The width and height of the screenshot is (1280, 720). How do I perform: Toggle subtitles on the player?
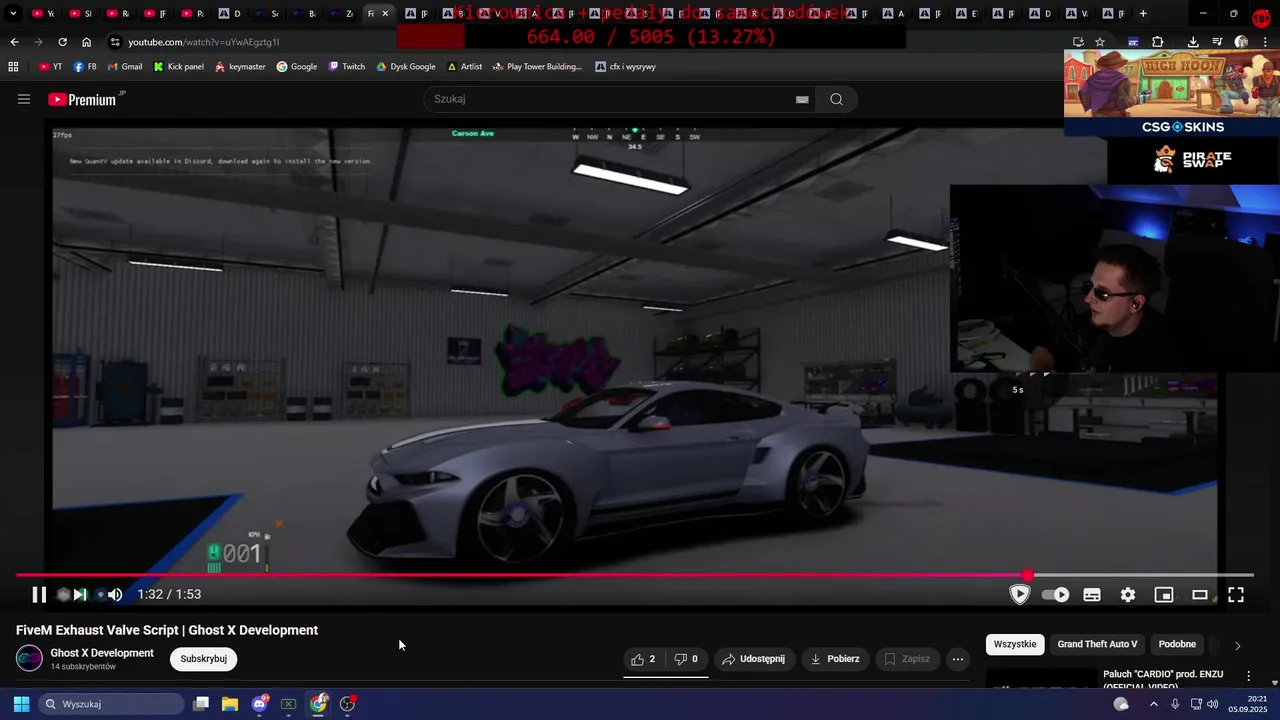[x=1092, y=595]
